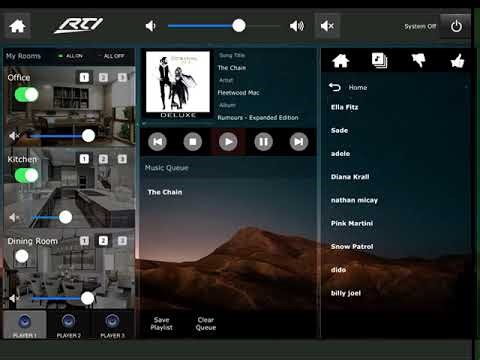Open the music browser Home icon

click(x=341, y=61)
